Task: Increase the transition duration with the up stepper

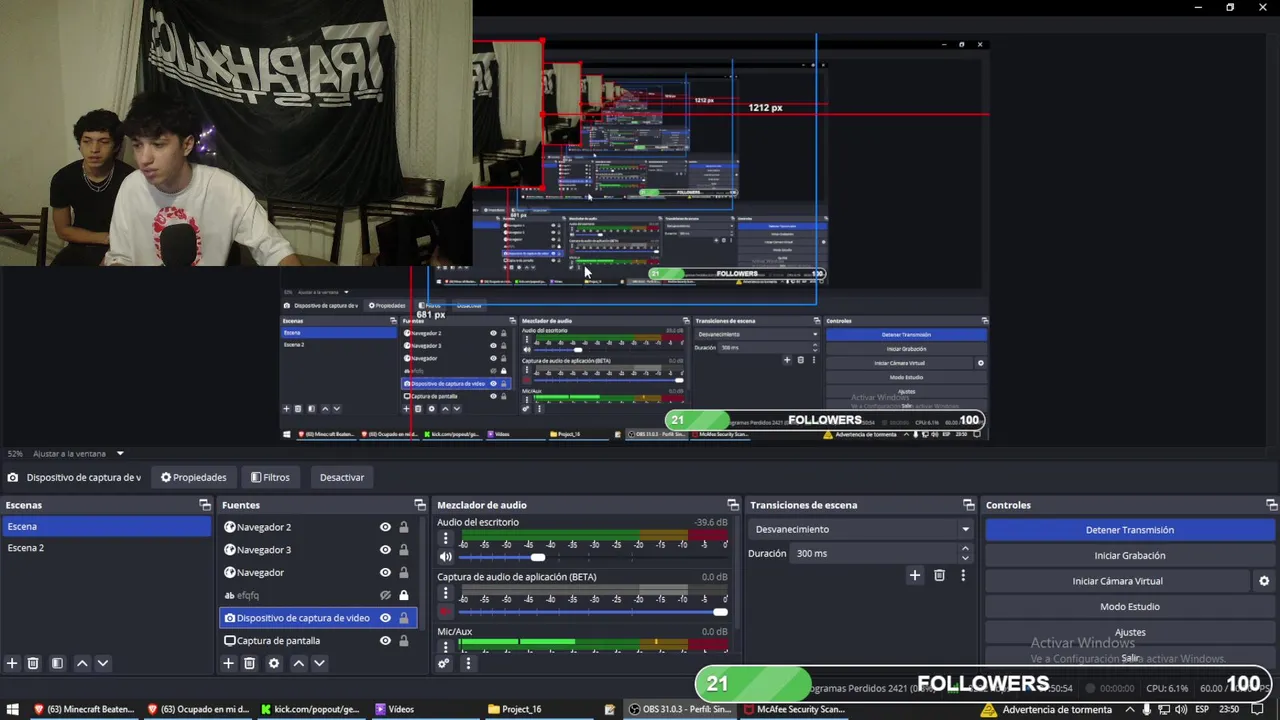Action: tap(965, 548)
